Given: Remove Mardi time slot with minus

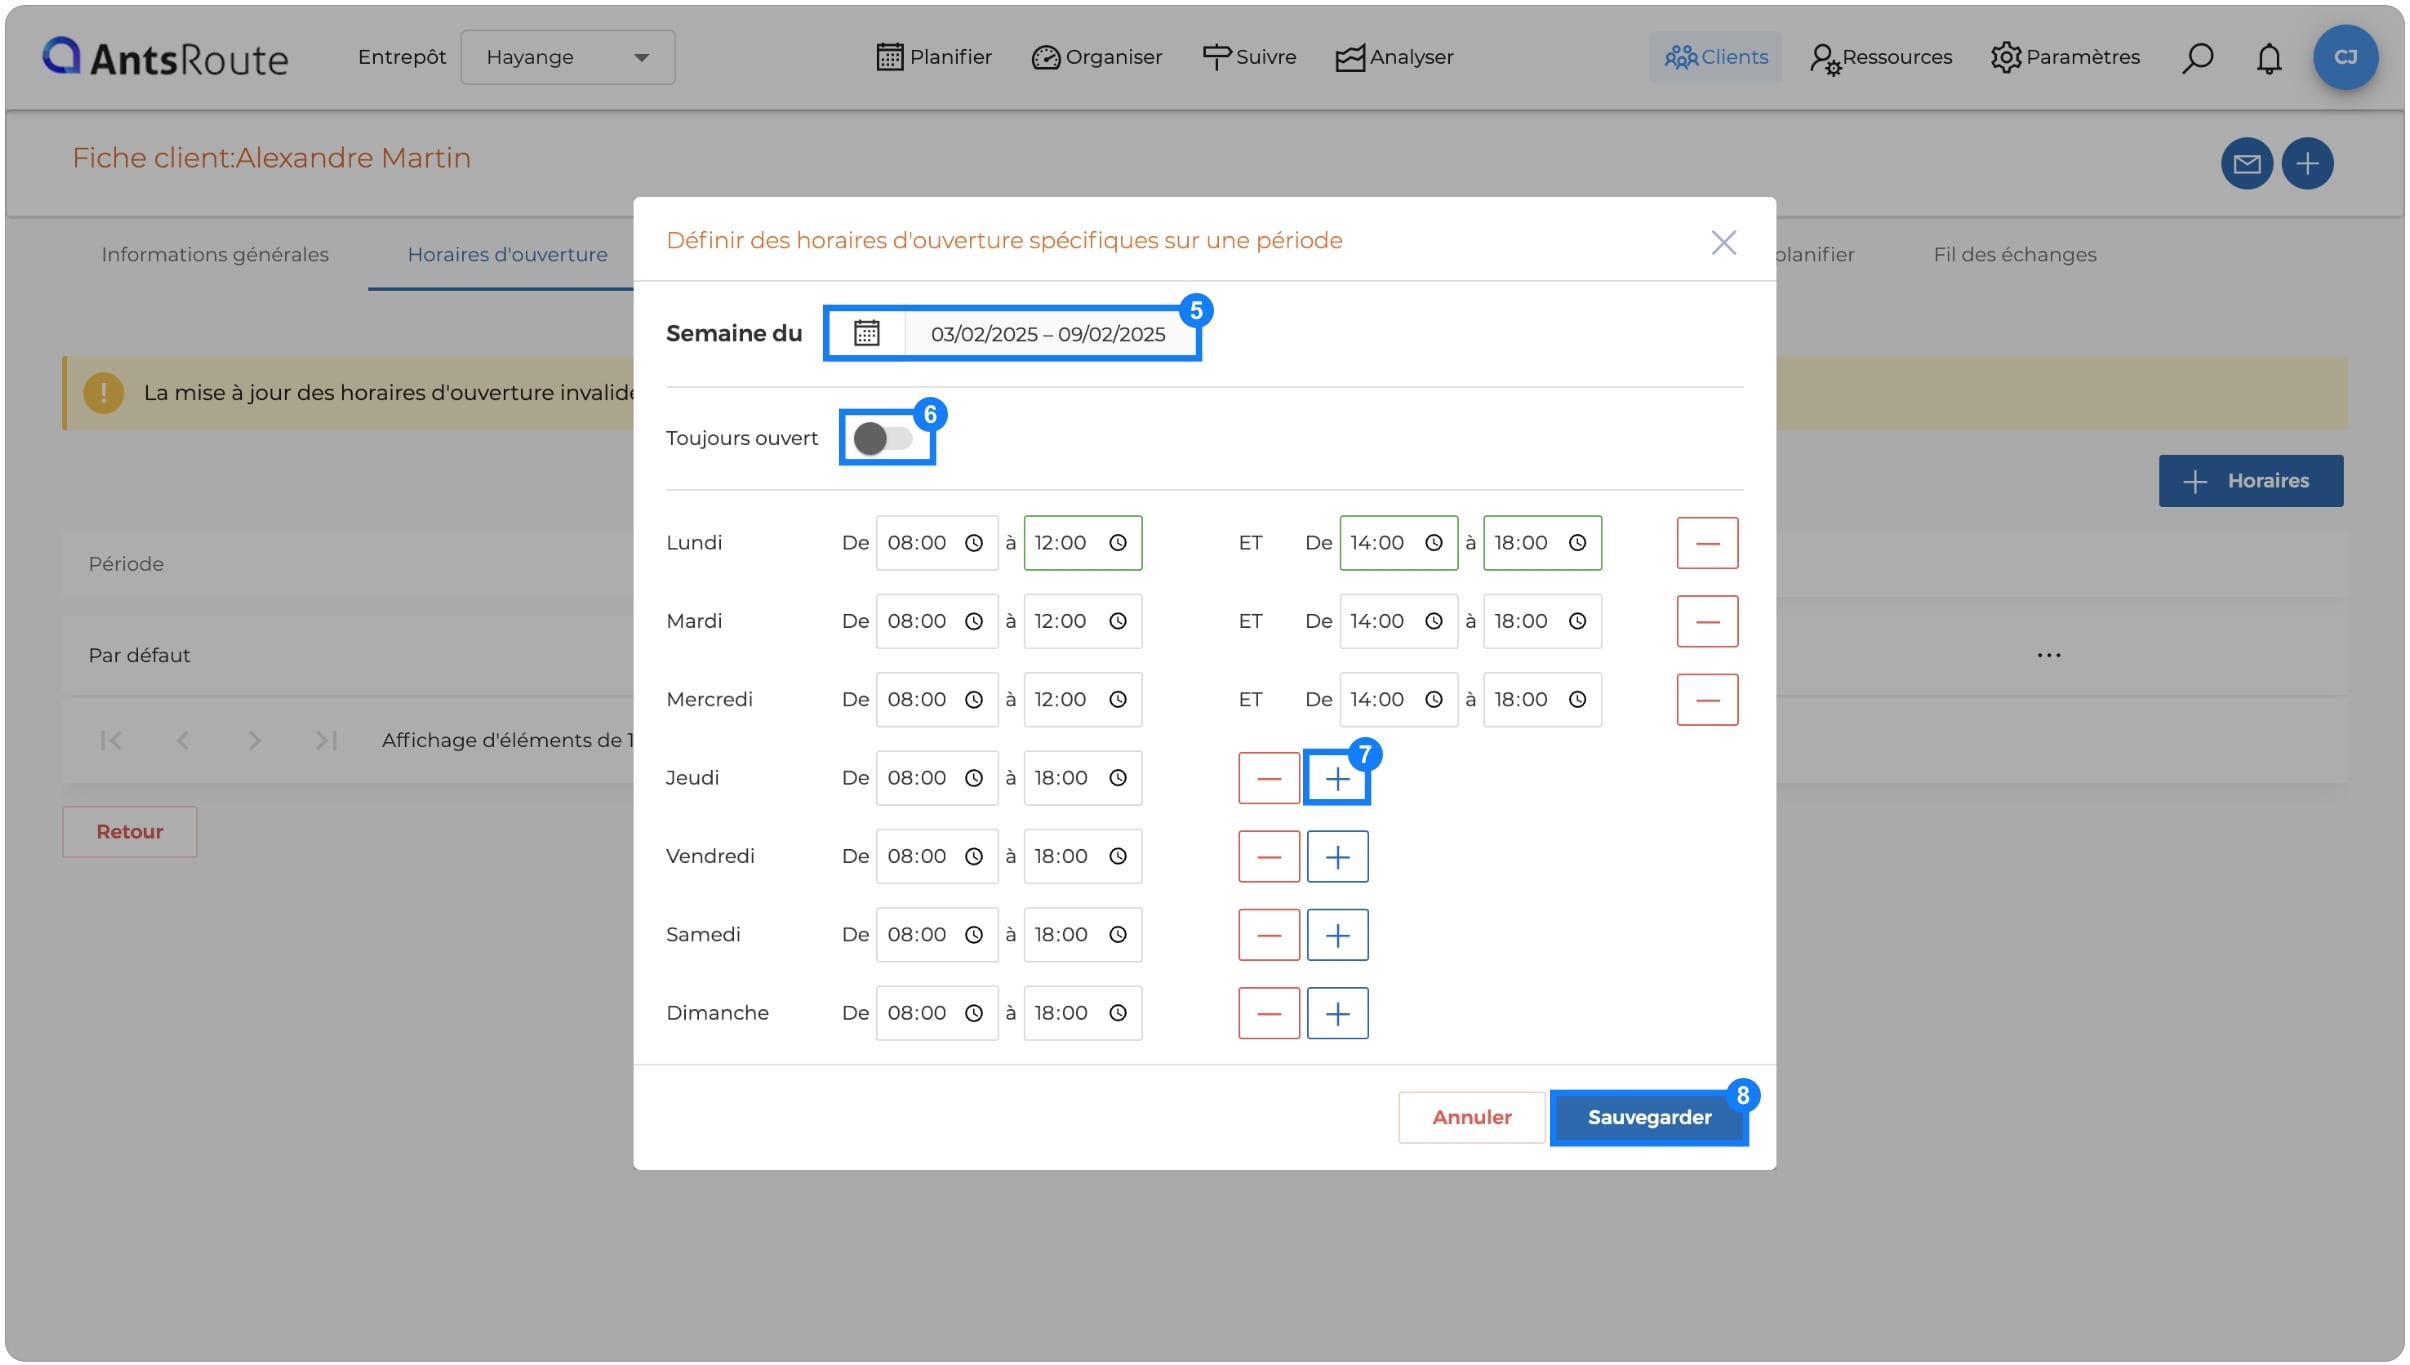Looking at the screenshot, I should 1707,621.
